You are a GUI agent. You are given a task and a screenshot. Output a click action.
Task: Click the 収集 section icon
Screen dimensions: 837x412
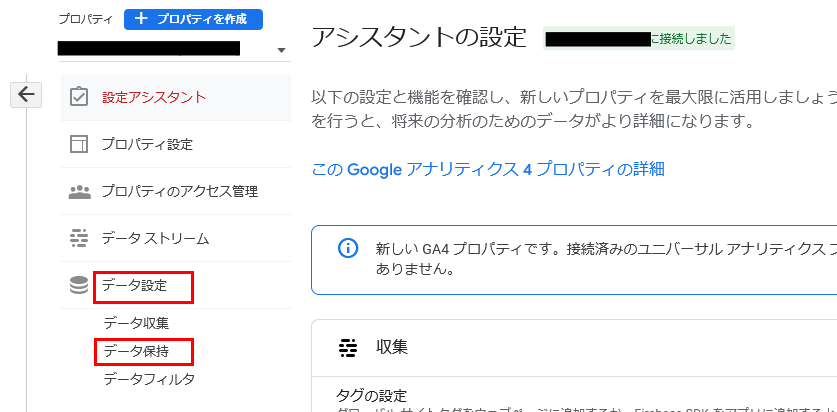click(348, 347)
